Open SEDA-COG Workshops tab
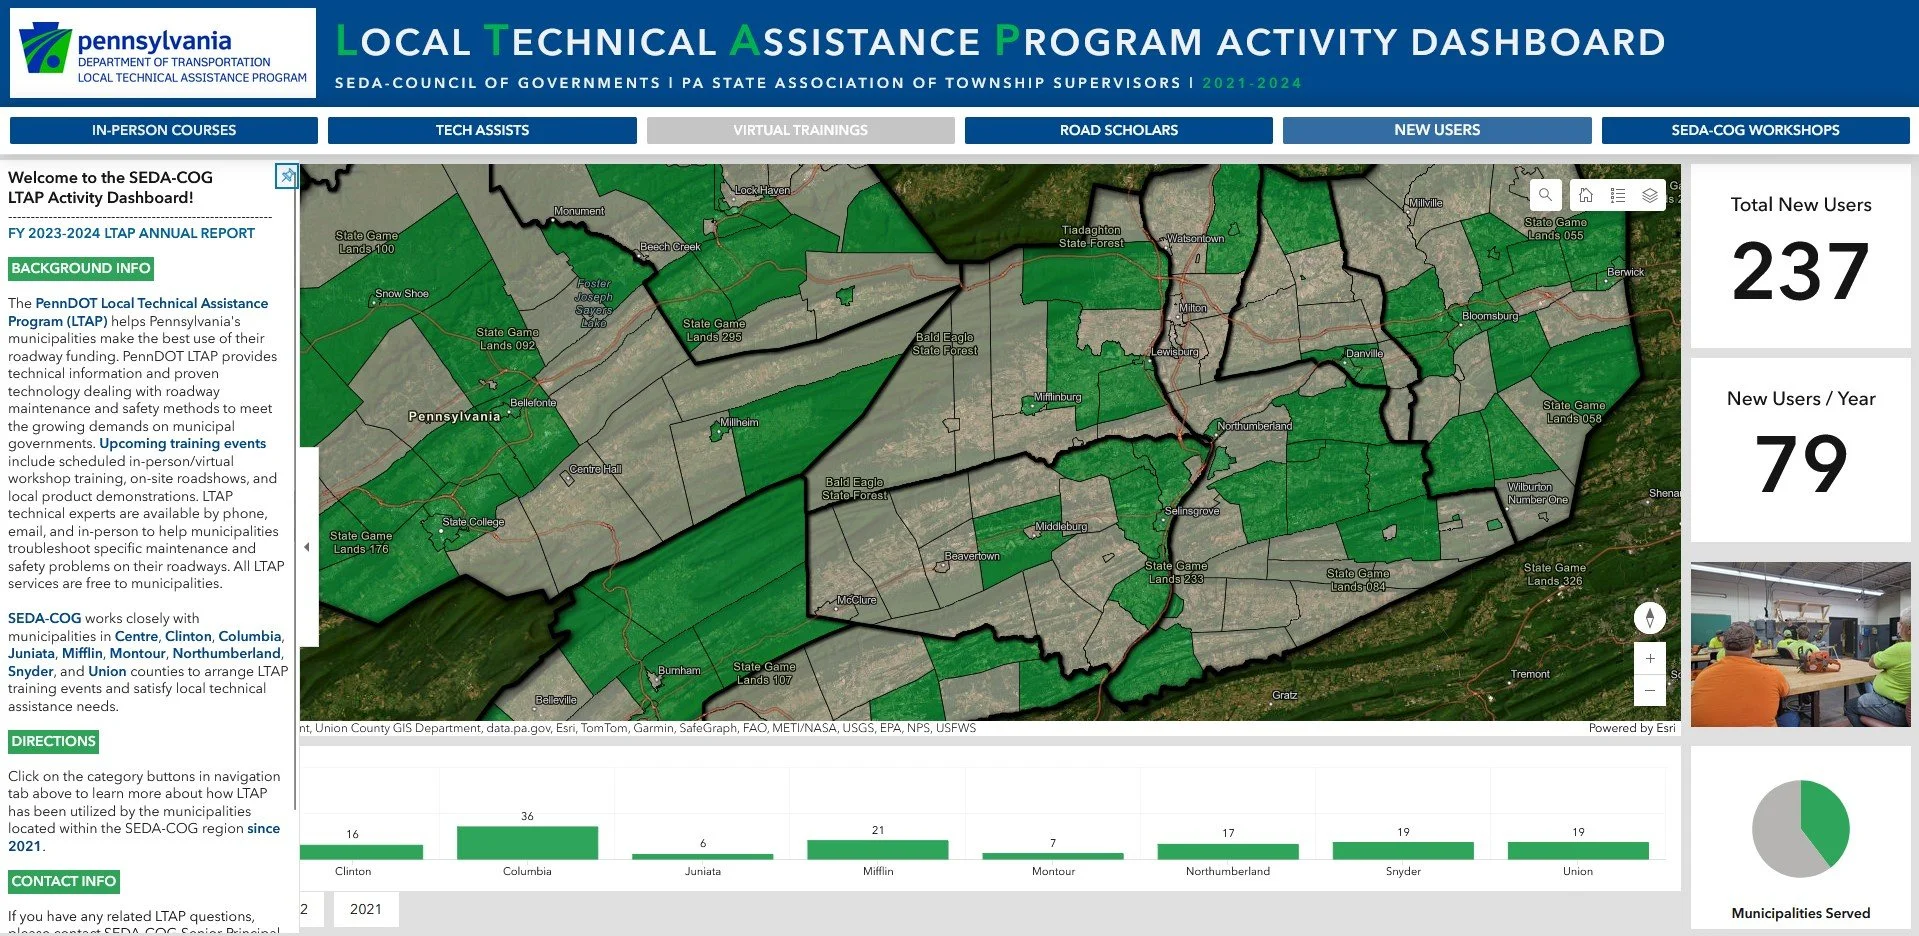 [1755, 130]
